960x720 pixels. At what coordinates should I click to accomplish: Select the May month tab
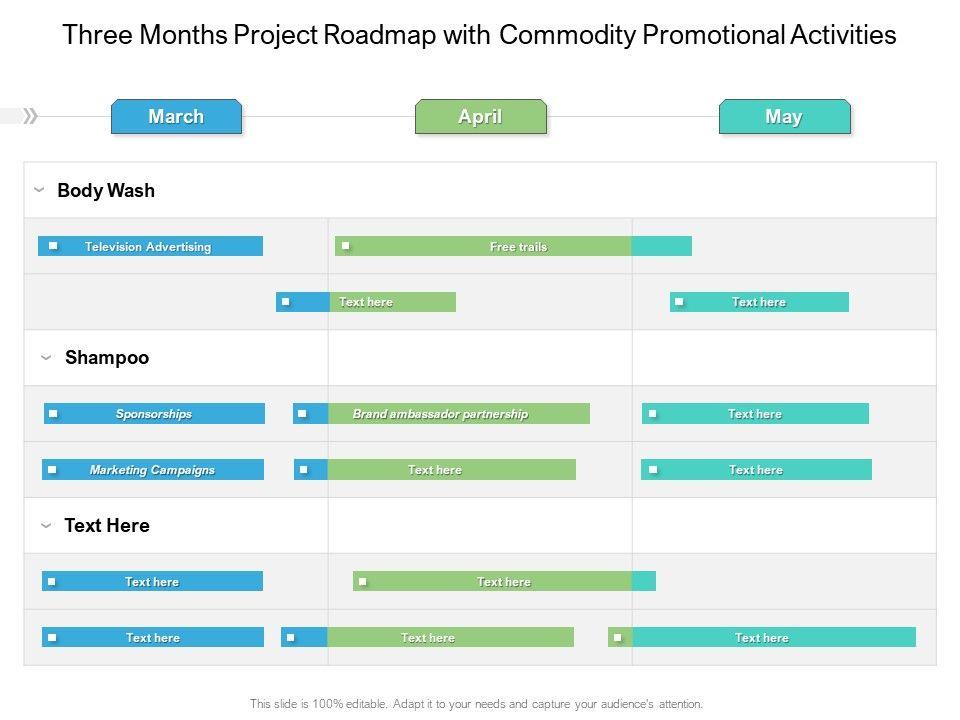pyautogui.click(x=784, y=117)
